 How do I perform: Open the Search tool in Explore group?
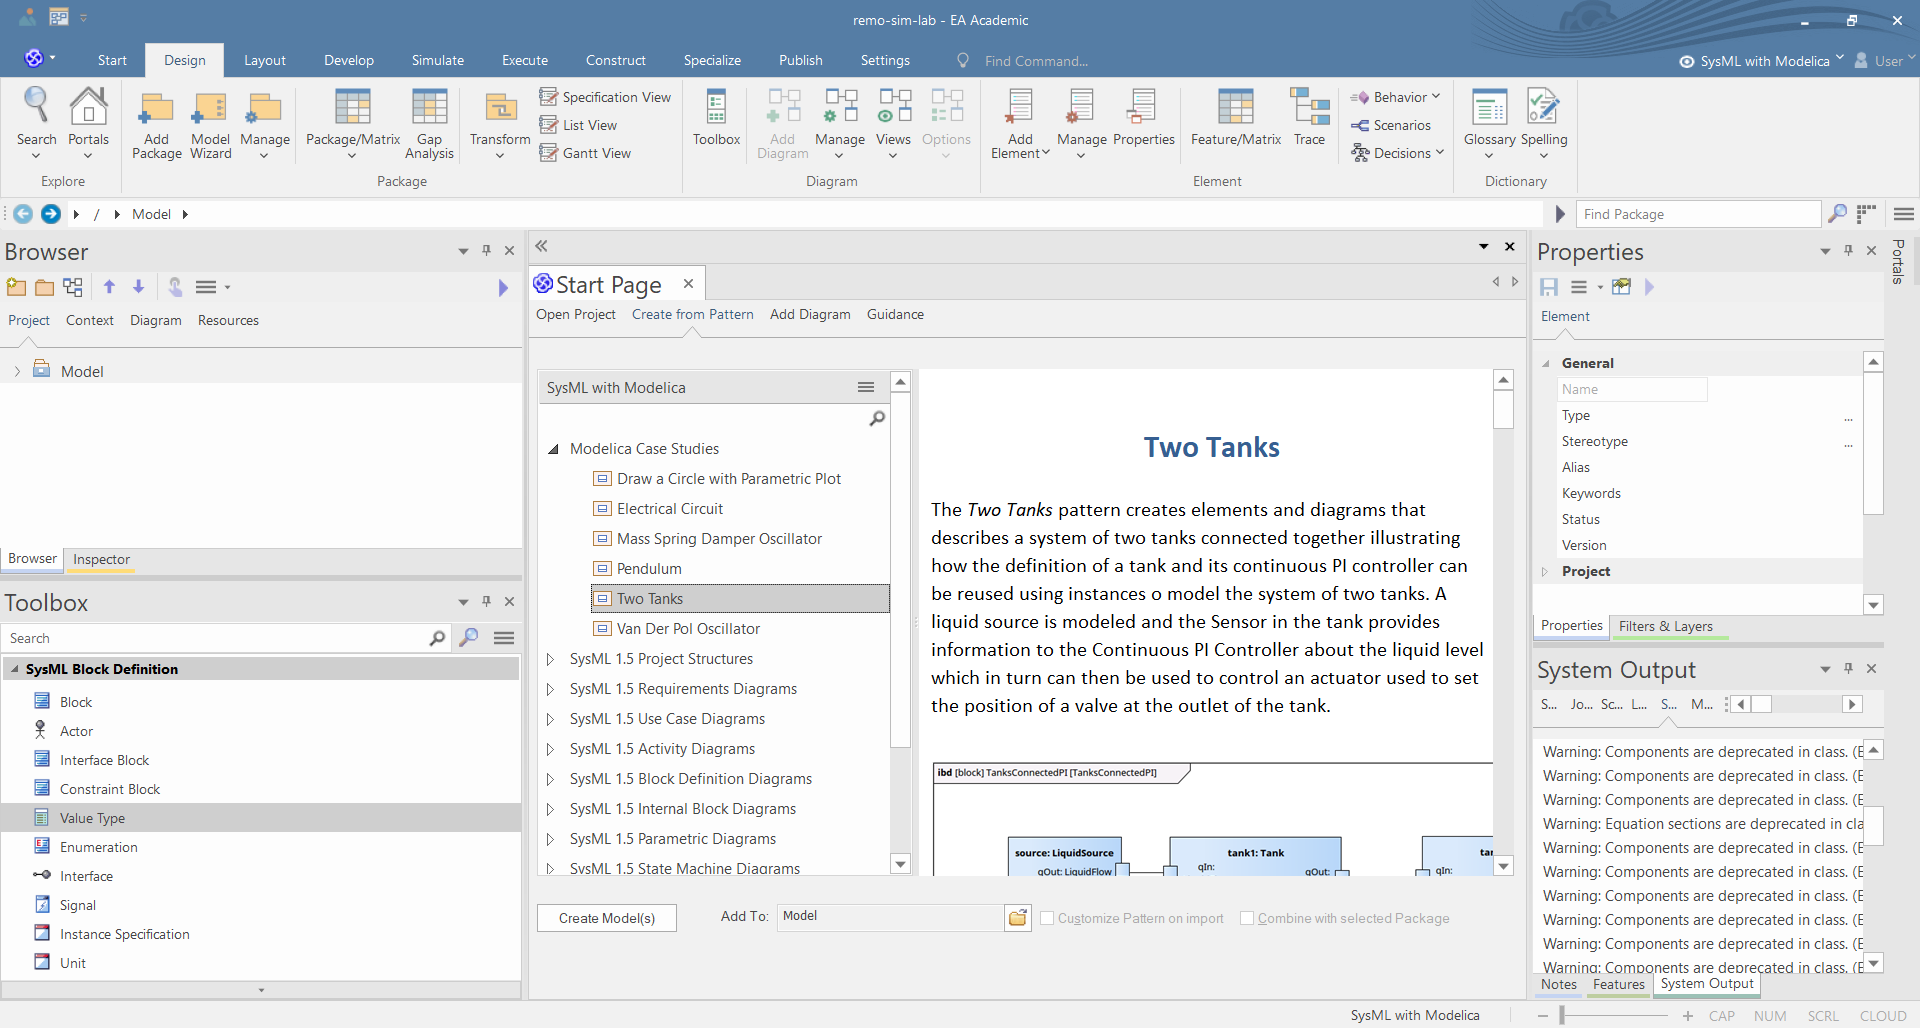click(x=37, y=122)
